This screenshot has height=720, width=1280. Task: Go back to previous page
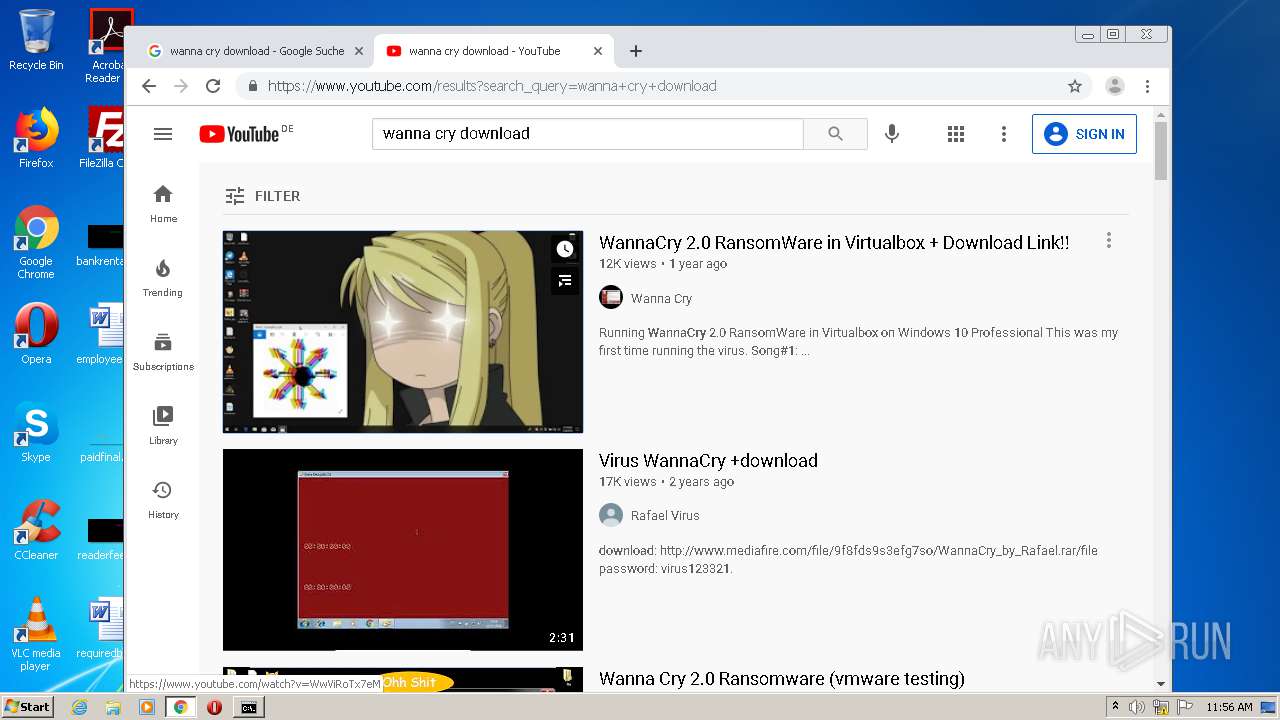[x=149, y=86]
